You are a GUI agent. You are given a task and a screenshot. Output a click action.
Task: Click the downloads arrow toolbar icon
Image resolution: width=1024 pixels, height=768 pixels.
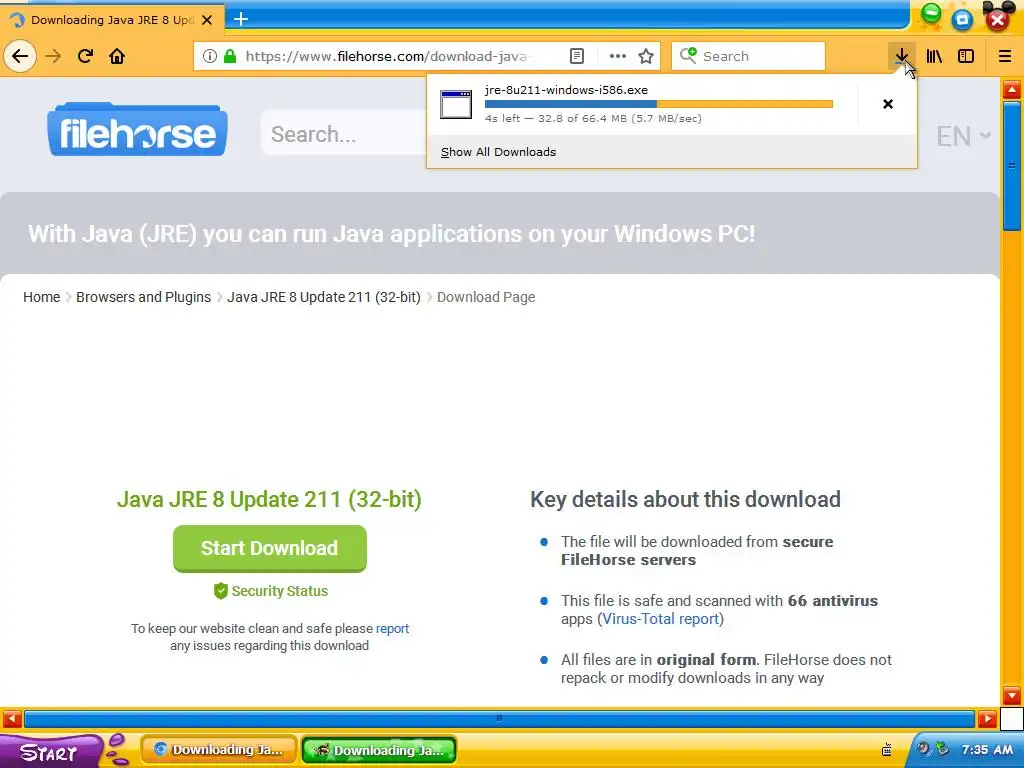(902, 56)
